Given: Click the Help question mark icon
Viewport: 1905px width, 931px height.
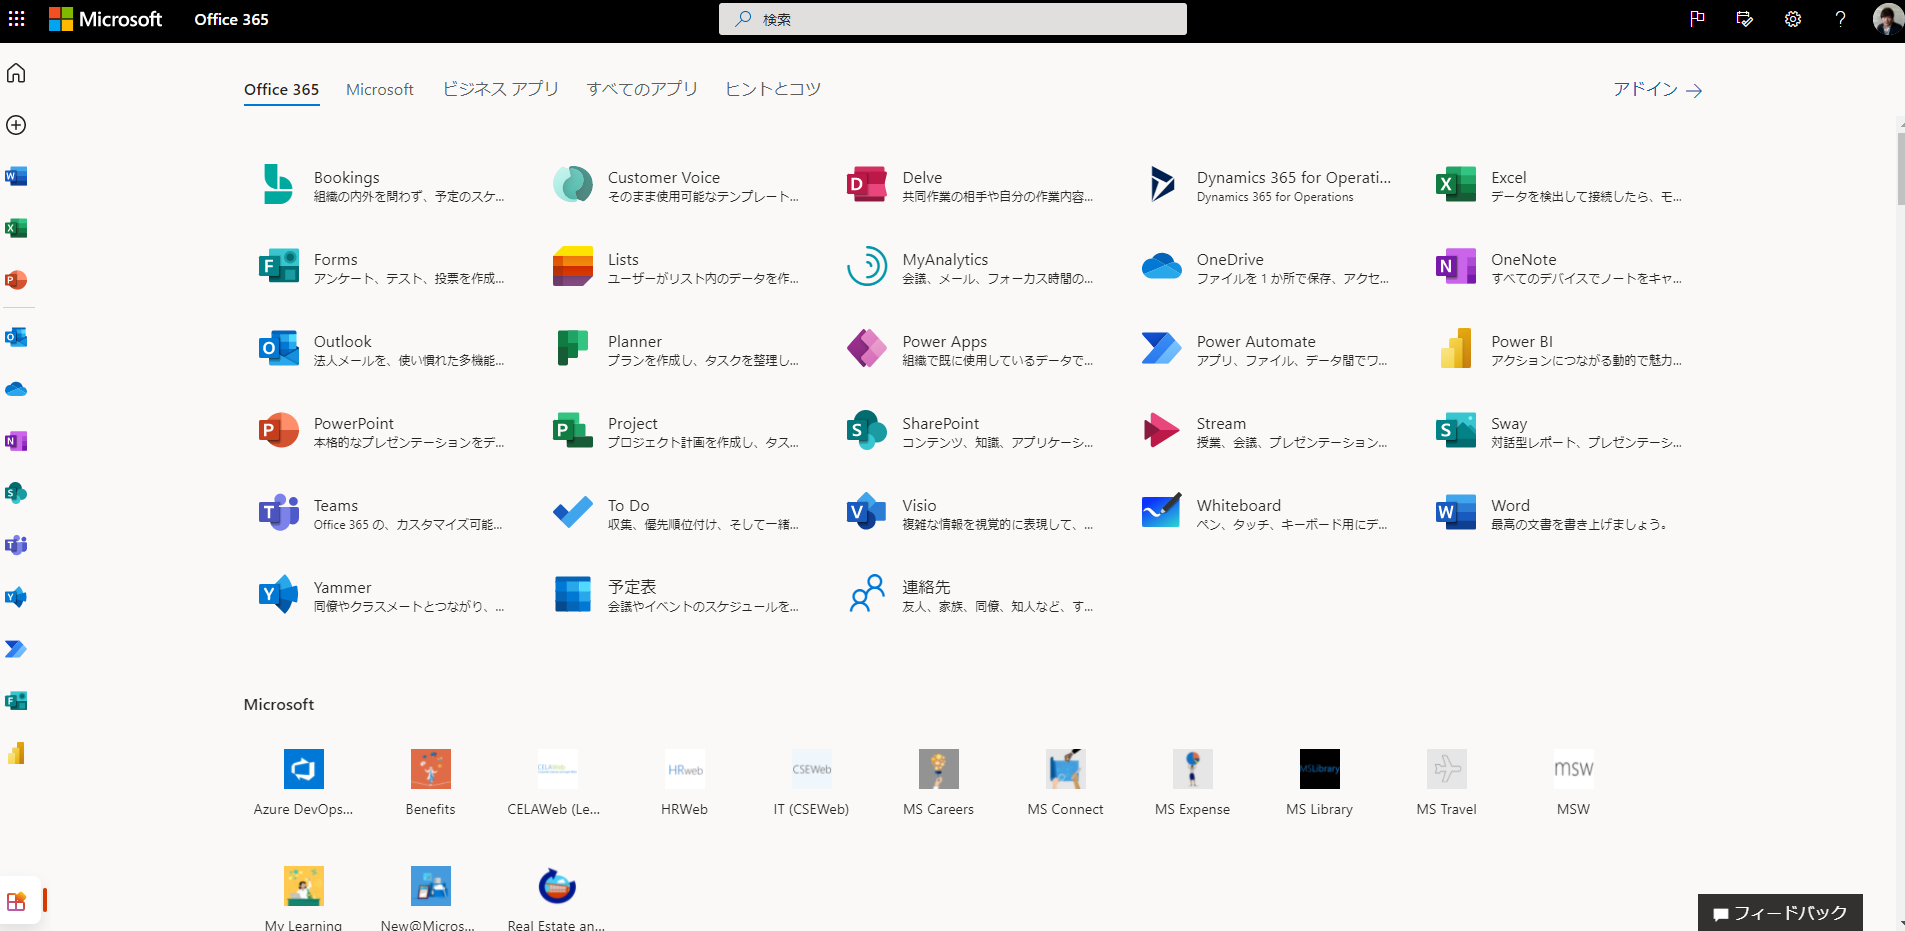Looking at the screenshot, I should click(x=1840, y=19).
